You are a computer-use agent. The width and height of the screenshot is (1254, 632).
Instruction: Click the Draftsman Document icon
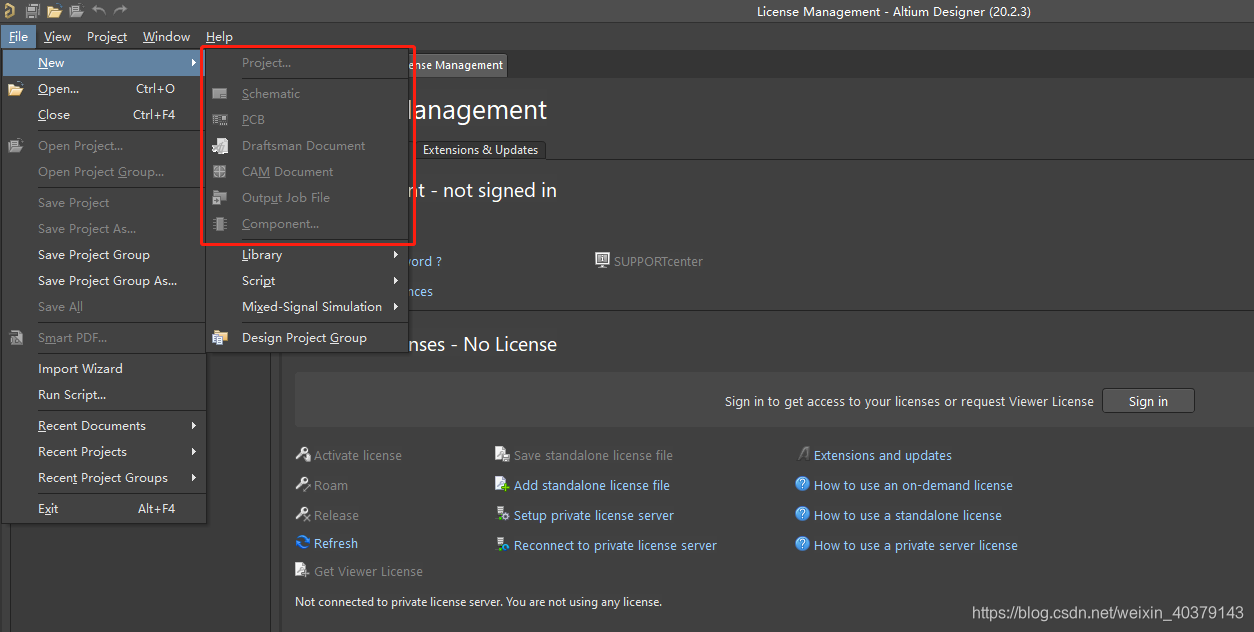[x=220, y=146]
